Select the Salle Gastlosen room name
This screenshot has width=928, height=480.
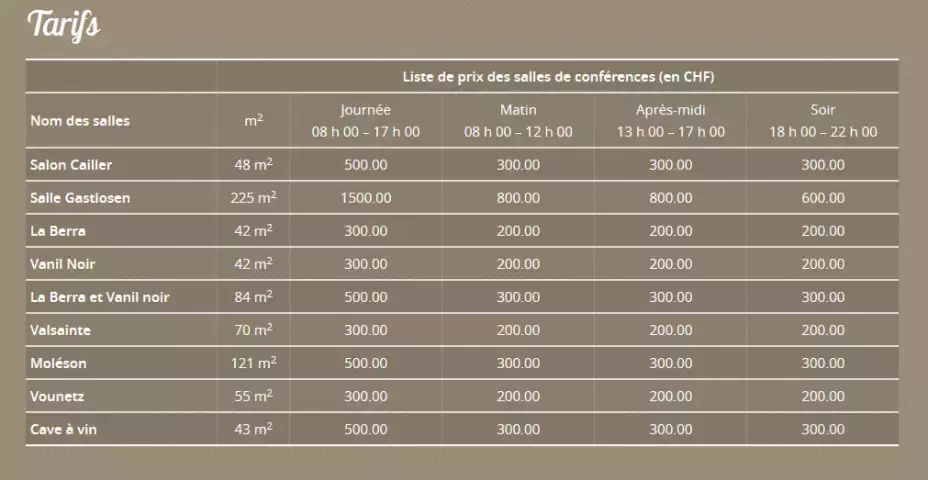pos(80,198)
